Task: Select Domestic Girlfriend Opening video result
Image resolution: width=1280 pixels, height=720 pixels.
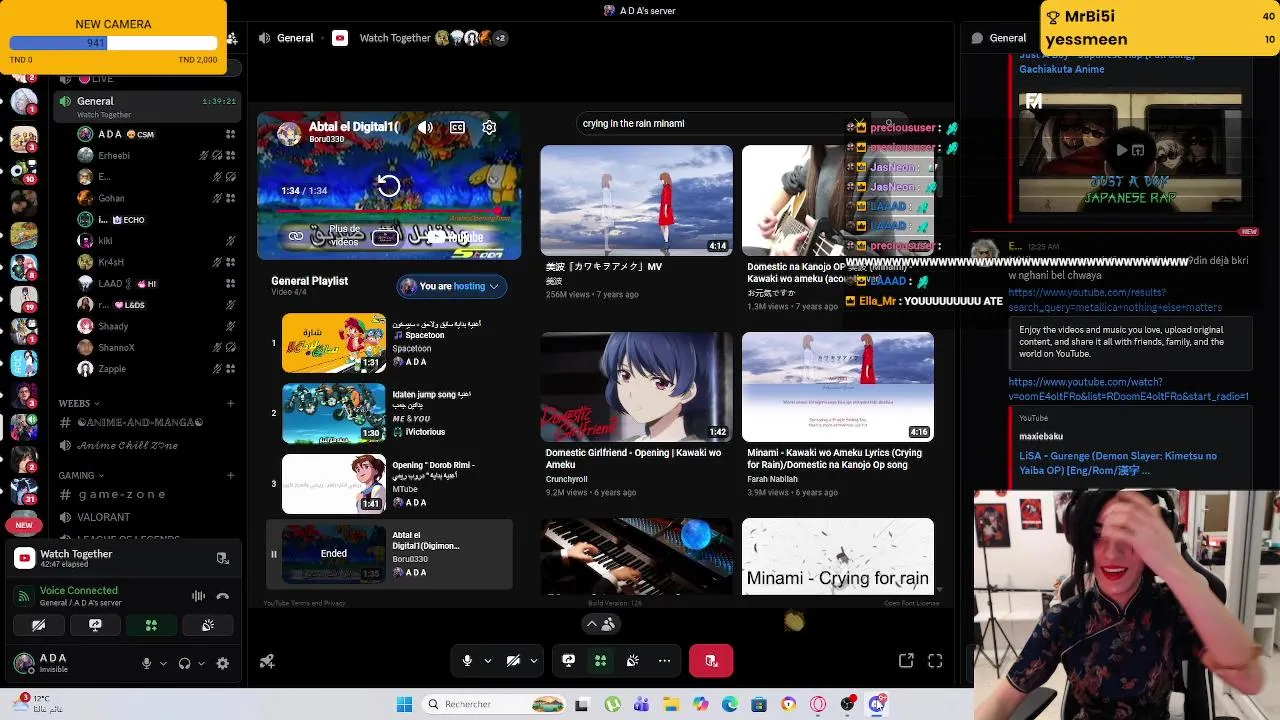Action: tap(636, 415)
